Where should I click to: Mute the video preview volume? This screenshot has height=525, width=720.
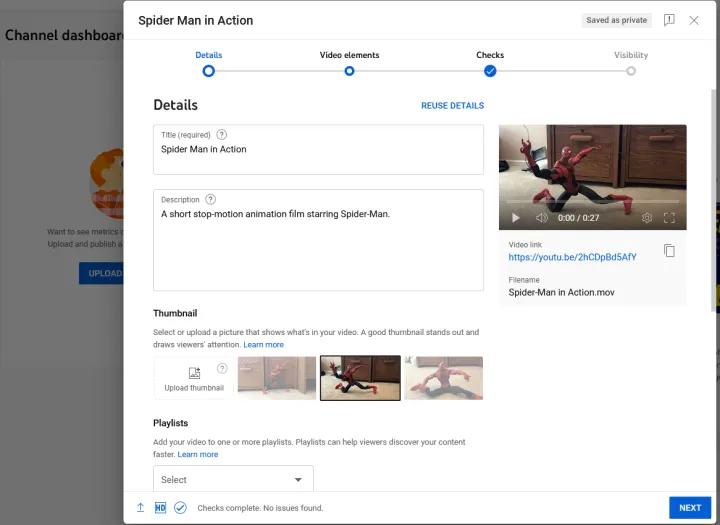pyautogui.click(x=541, y=217)
